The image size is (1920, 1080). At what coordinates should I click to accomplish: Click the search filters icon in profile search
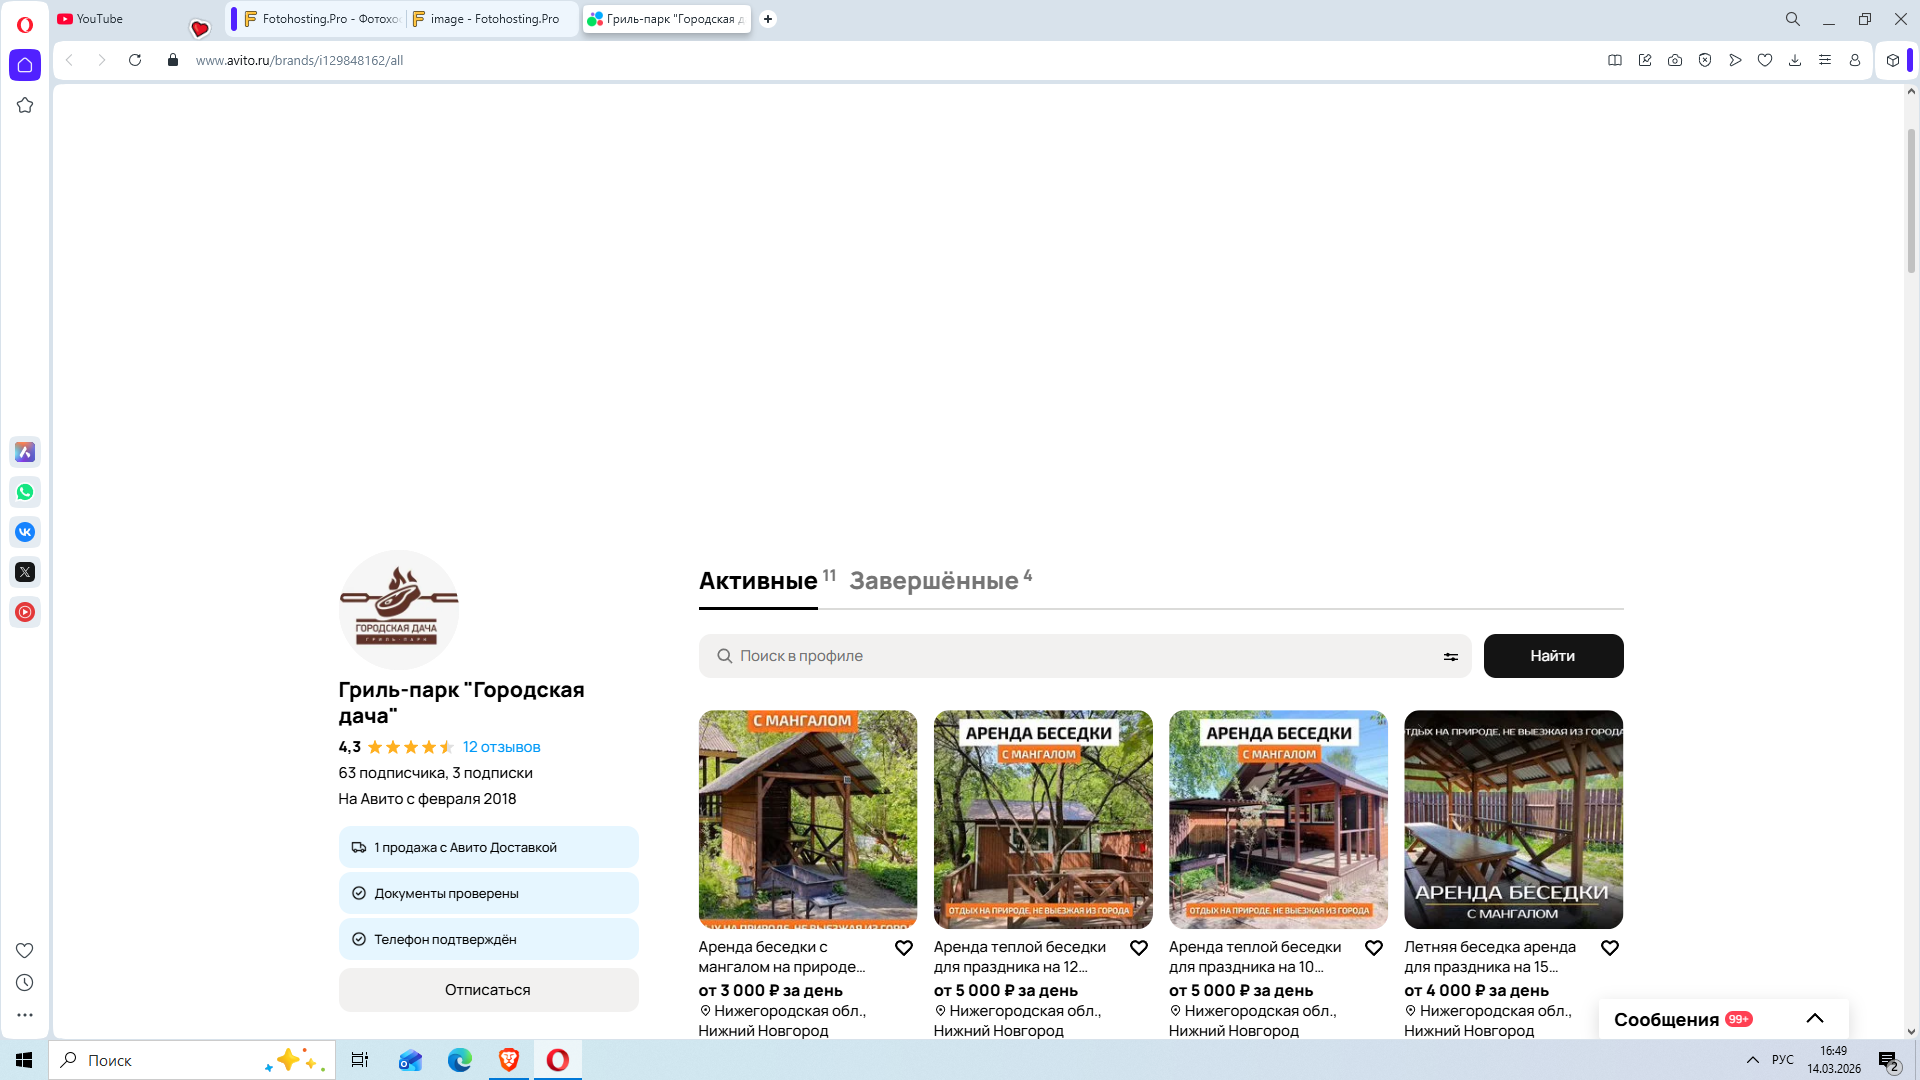pyautogui.click(x=1450, y=657)
